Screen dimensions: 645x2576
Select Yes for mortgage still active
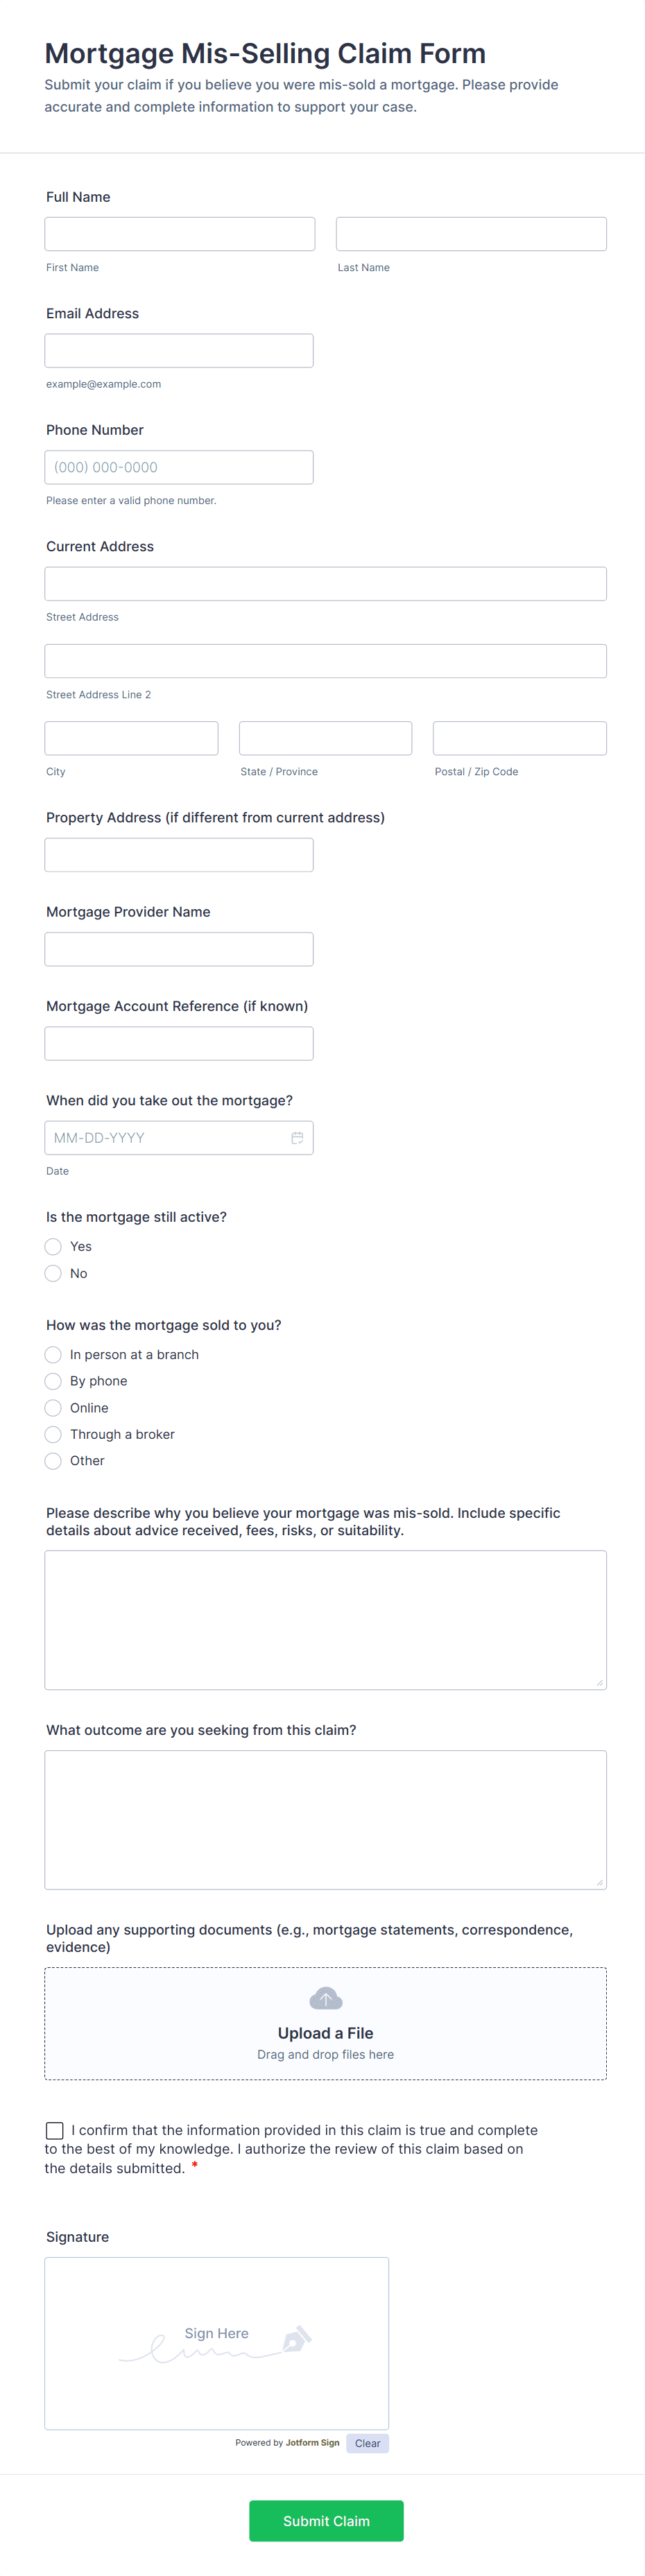click(x=54, y=1247)
